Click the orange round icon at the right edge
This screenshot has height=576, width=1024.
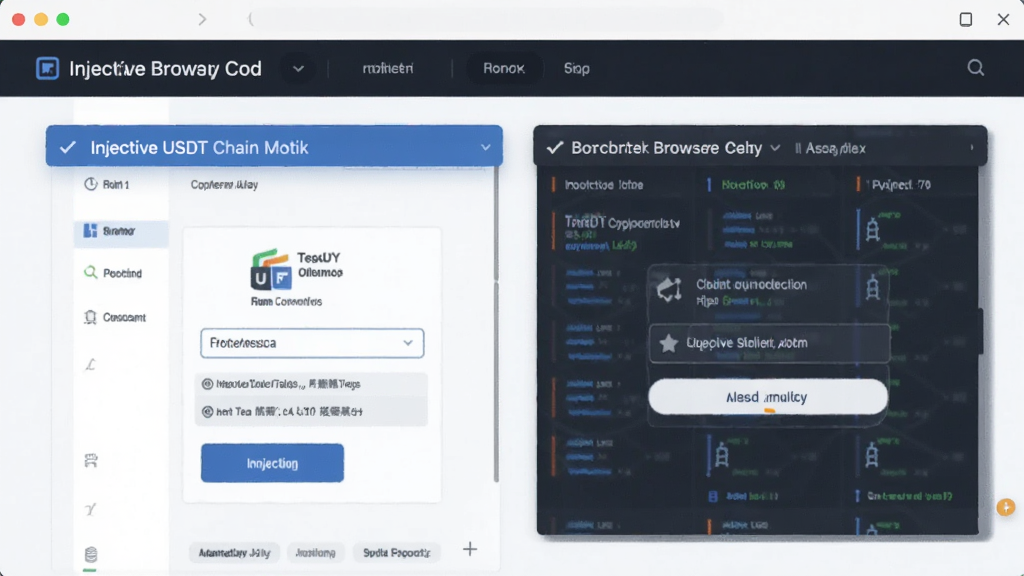[1006, 507]
